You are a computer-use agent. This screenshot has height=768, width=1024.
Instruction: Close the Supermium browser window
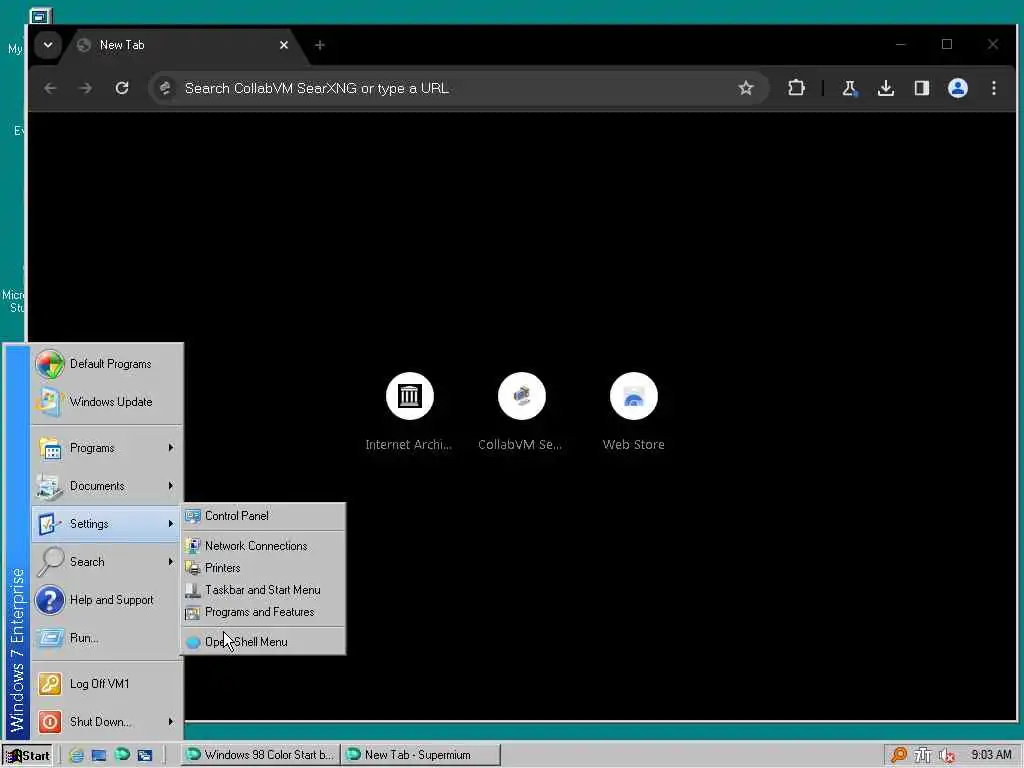point(993,44)
